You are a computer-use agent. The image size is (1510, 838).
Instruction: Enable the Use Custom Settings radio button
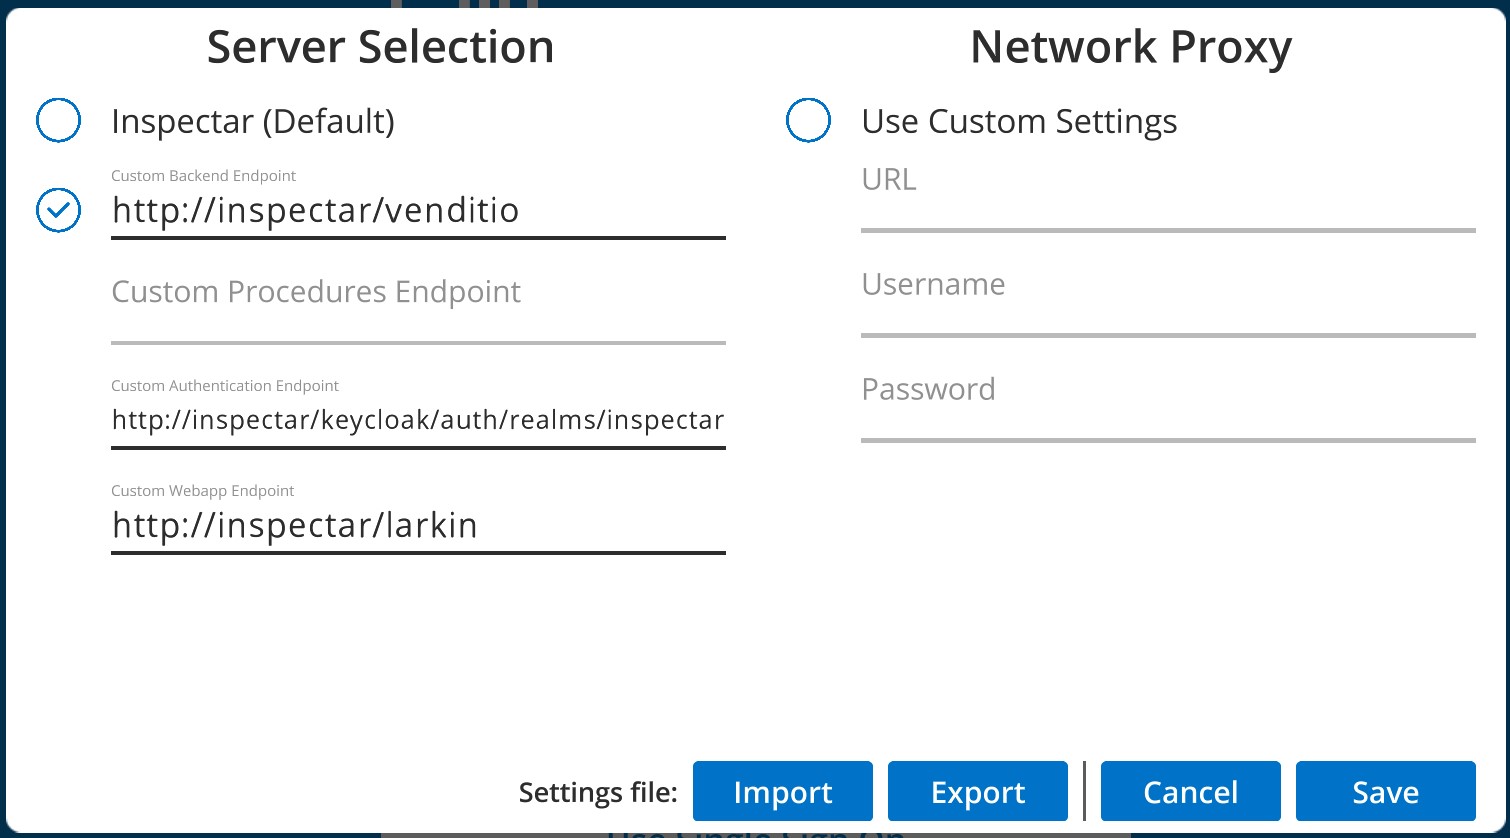click(808, 121)
